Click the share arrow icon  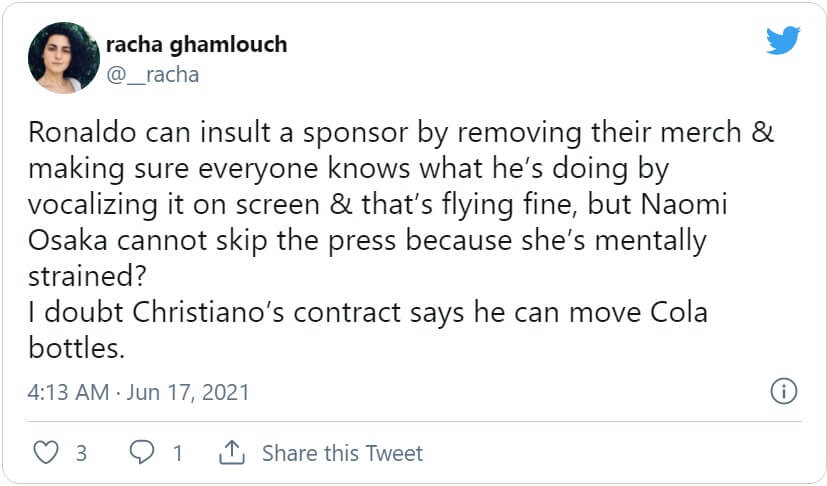[x=232, y=453]
